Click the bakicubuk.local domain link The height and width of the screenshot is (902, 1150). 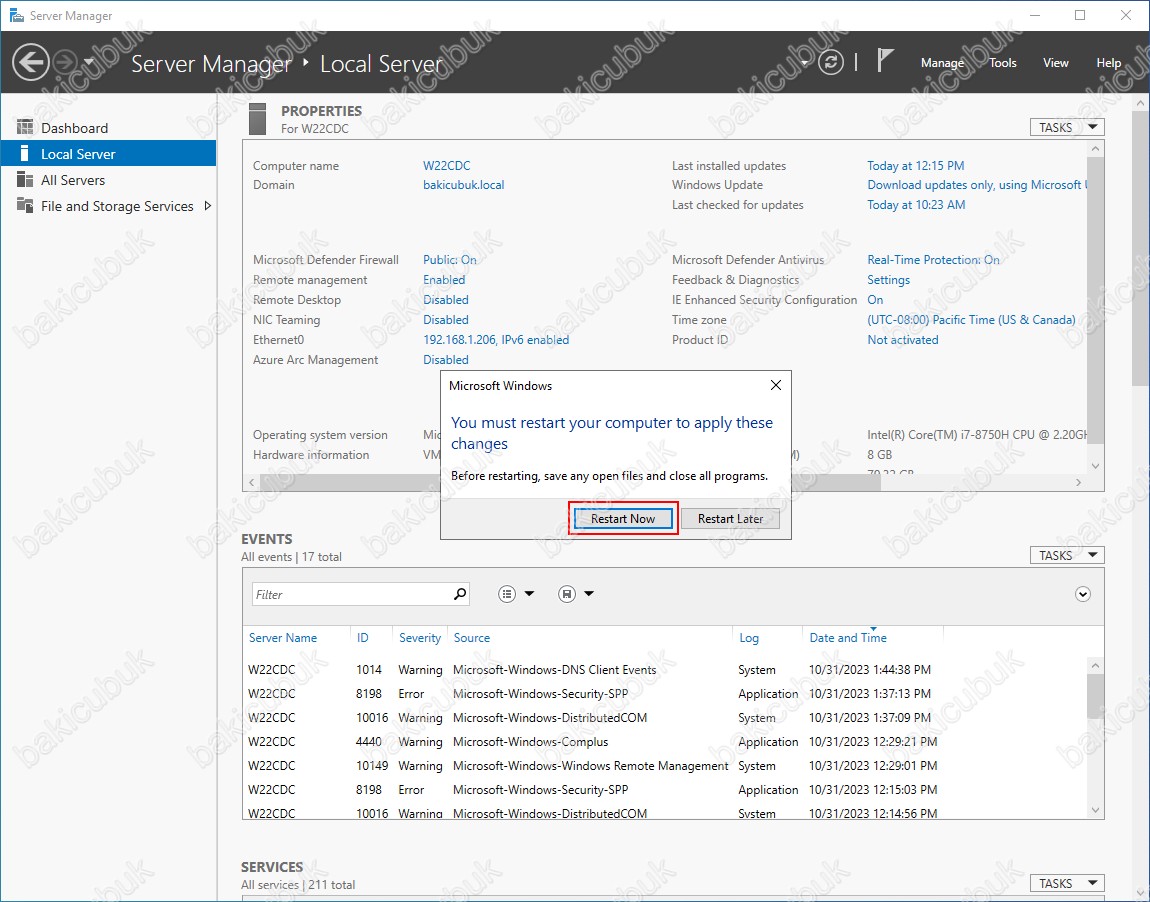[464, 185]
